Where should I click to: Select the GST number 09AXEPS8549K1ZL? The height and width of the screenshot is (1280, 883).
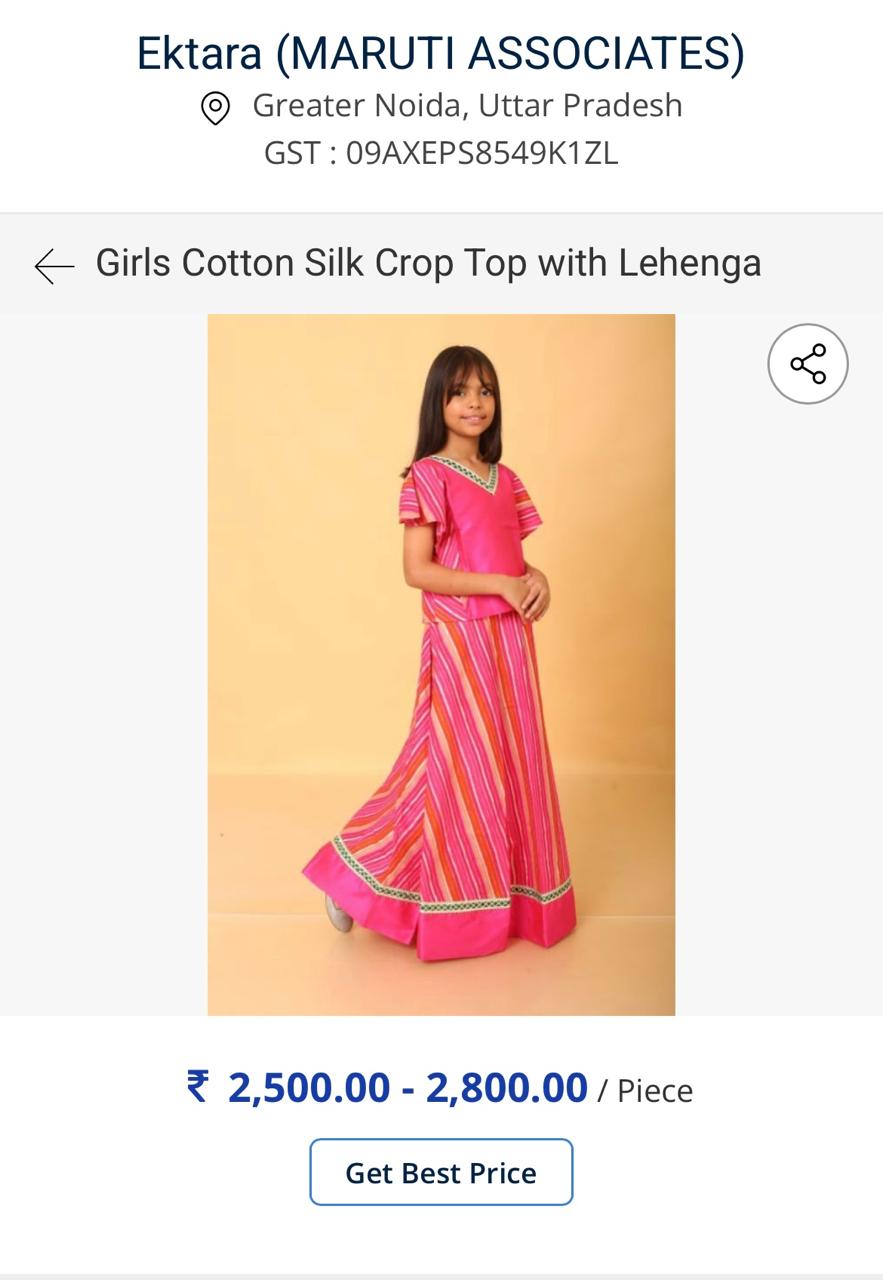[x=482, y=153]
